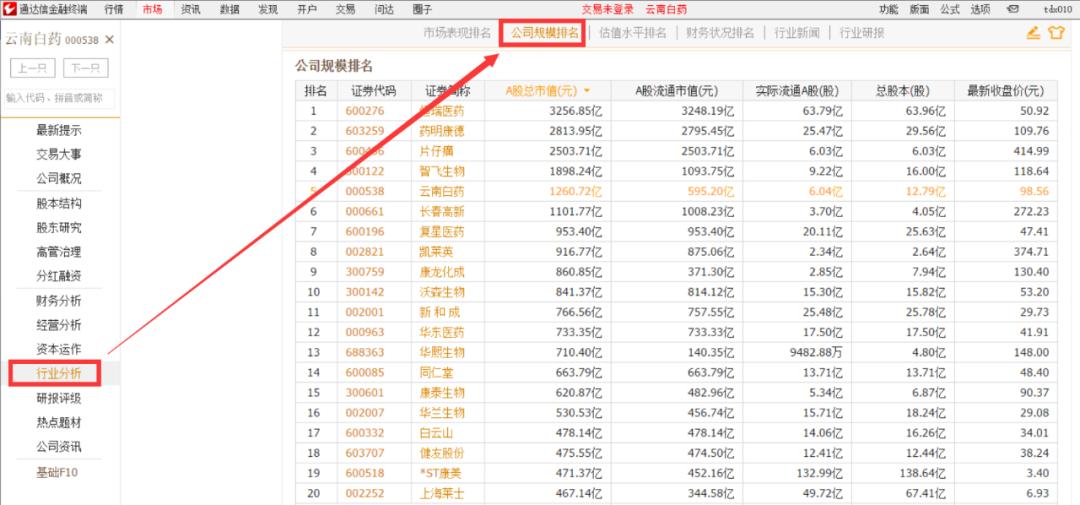The width and height of the screenshot is (1080, 505).
Task: Click the *ST康美 stock name
Action: (439, 473)
